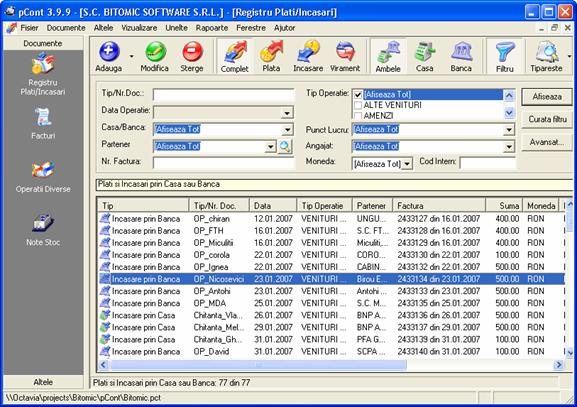Open Note Stoc from the sidebar

pos(43,222)
